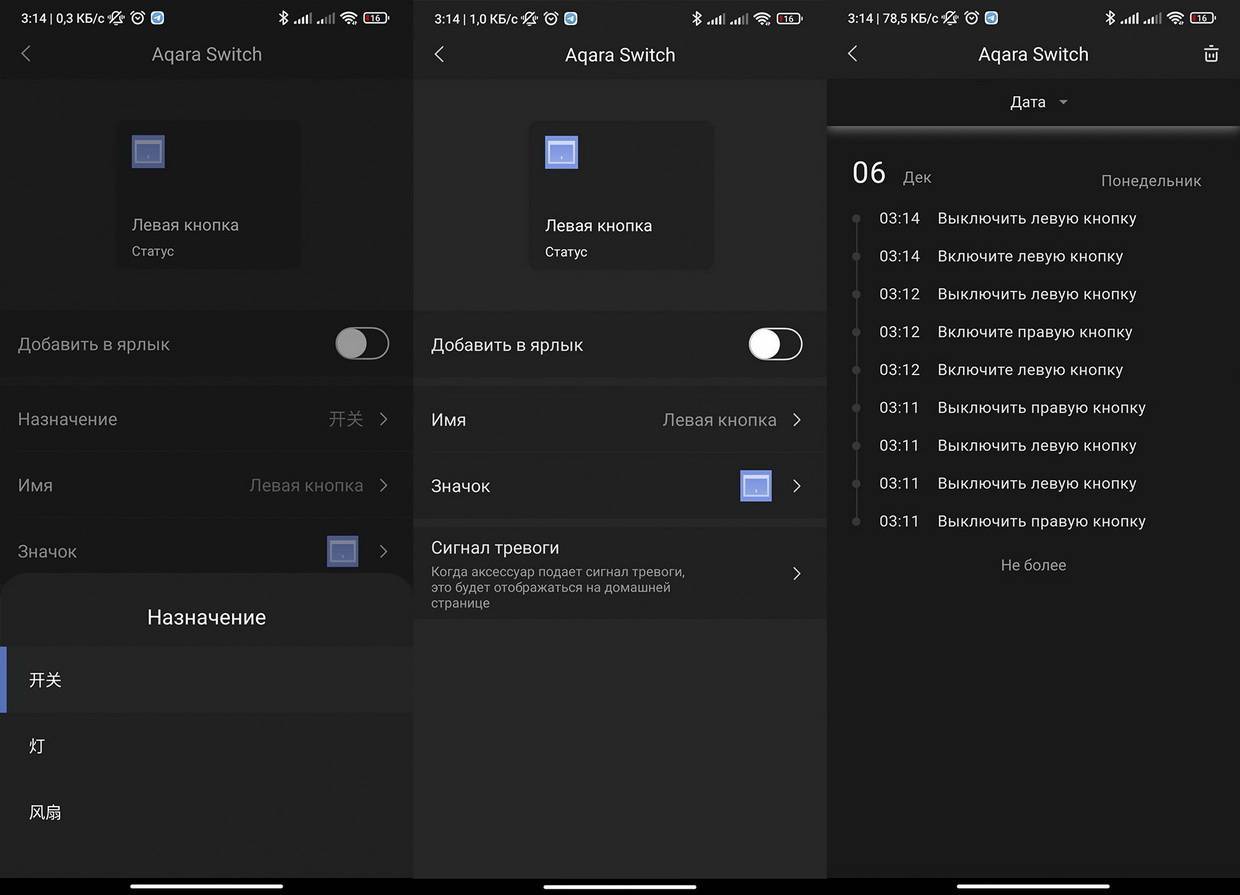
Task: Tap the Не более text under the log
Action: pyautogui.click(x=1033, y=565)
